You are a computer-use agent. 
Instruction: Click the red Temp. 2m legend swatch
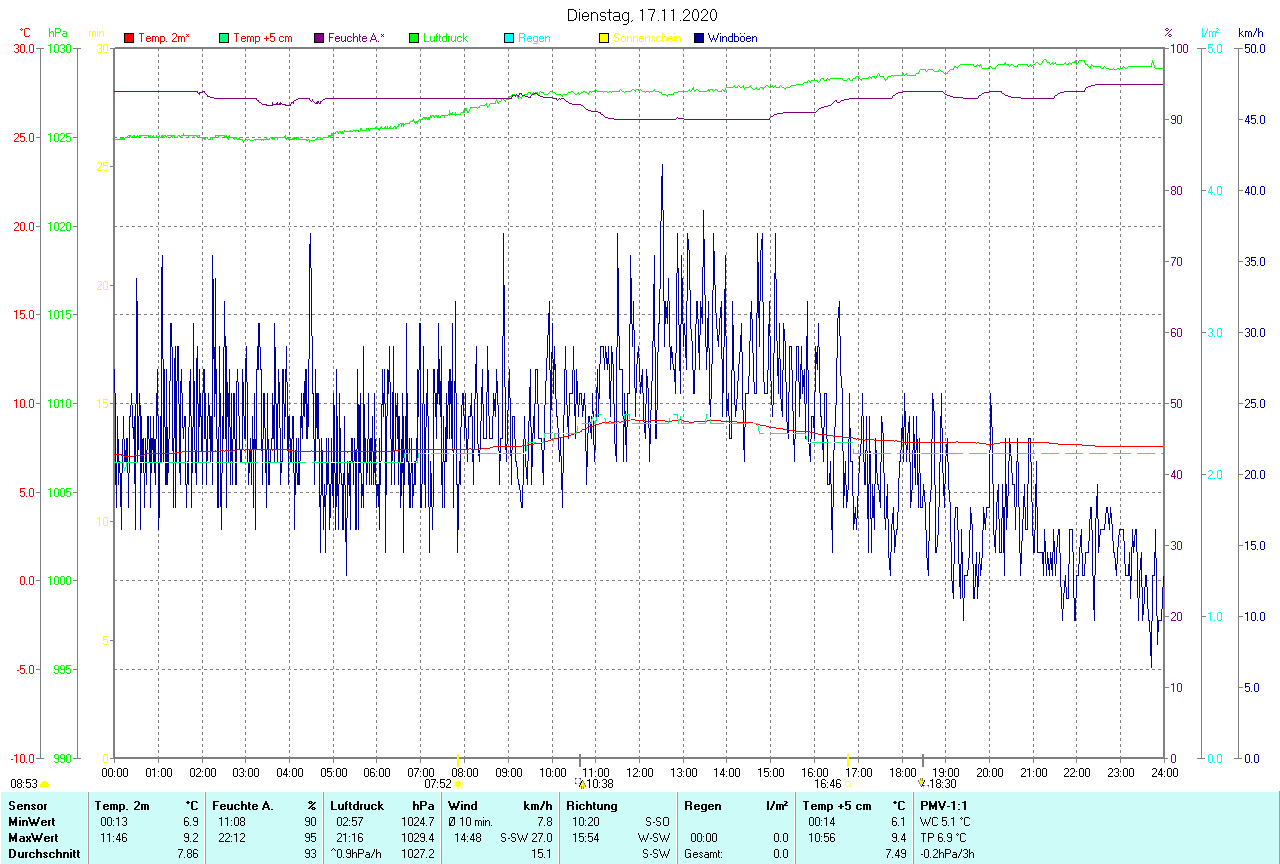(129, 38)
